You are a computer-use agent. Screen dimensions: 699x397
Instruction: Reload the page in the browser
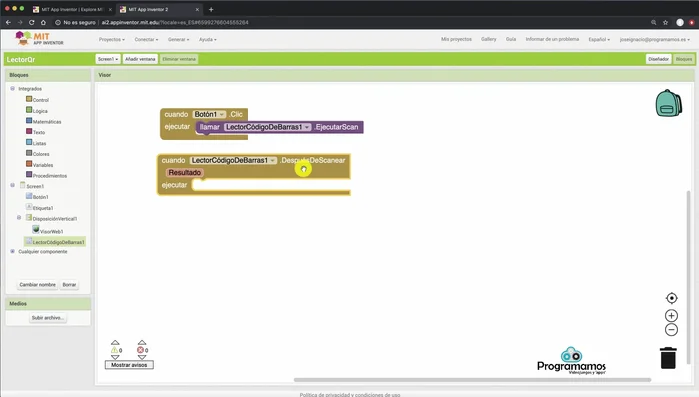tap(31, 22)
